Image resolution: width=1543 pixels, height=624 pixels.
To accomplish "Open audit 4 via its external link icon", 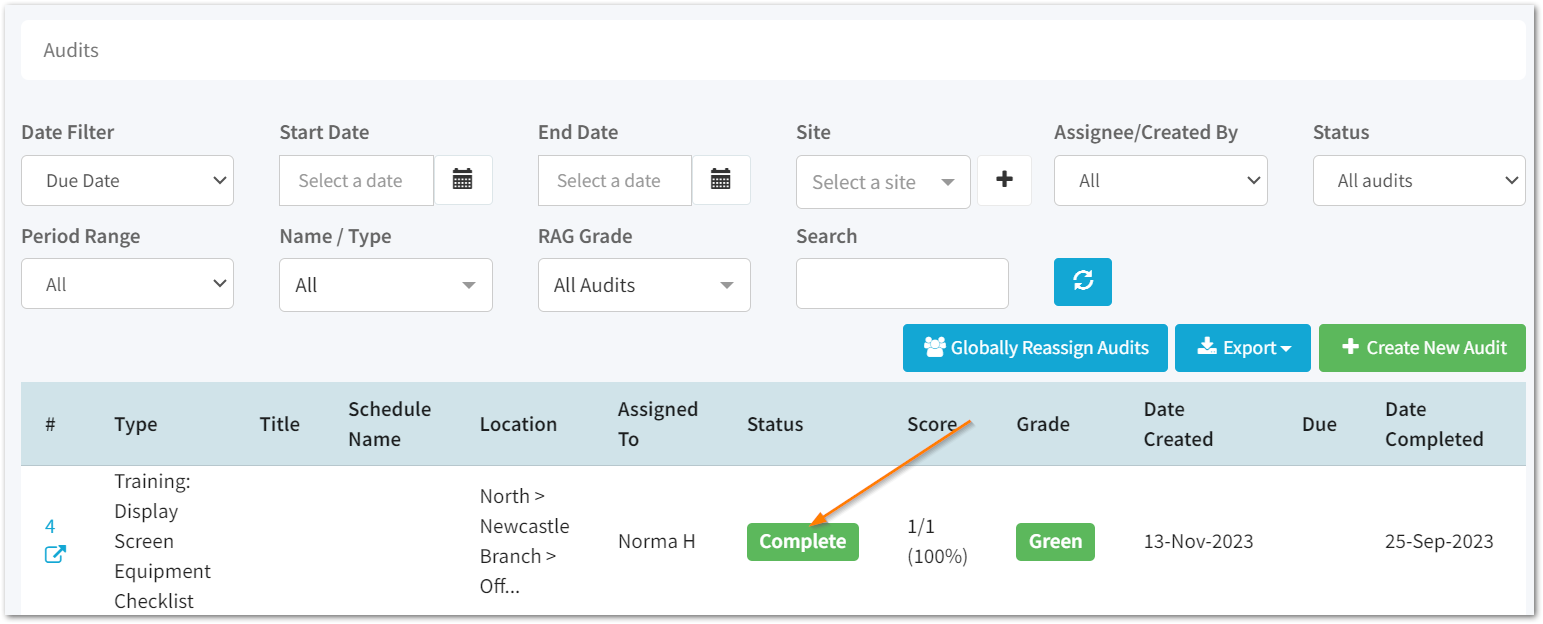I will (55, 553).
